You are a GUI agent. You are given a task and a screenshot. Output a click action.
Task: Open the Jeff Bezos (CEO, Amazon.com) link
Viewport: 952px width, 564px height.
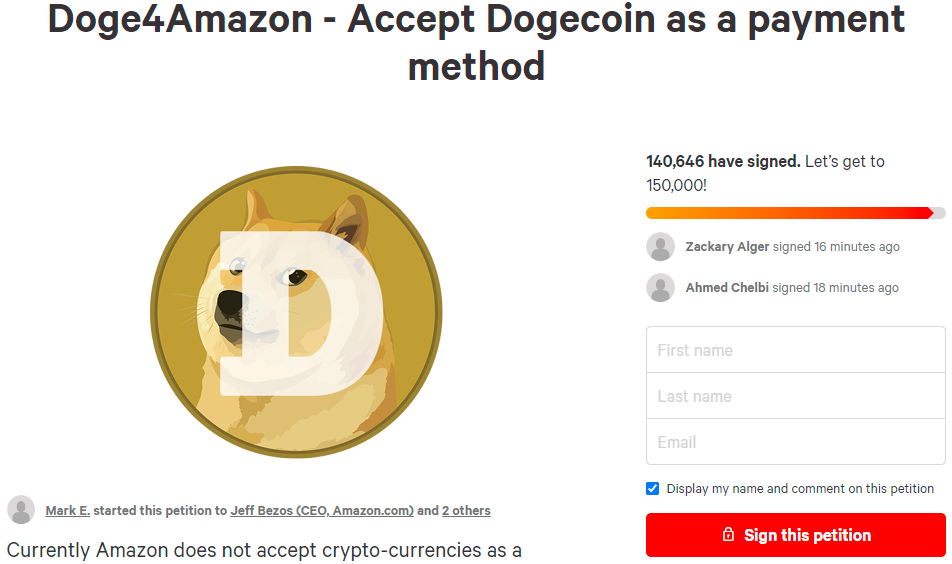pyautogui.click(x=322, y=511)
